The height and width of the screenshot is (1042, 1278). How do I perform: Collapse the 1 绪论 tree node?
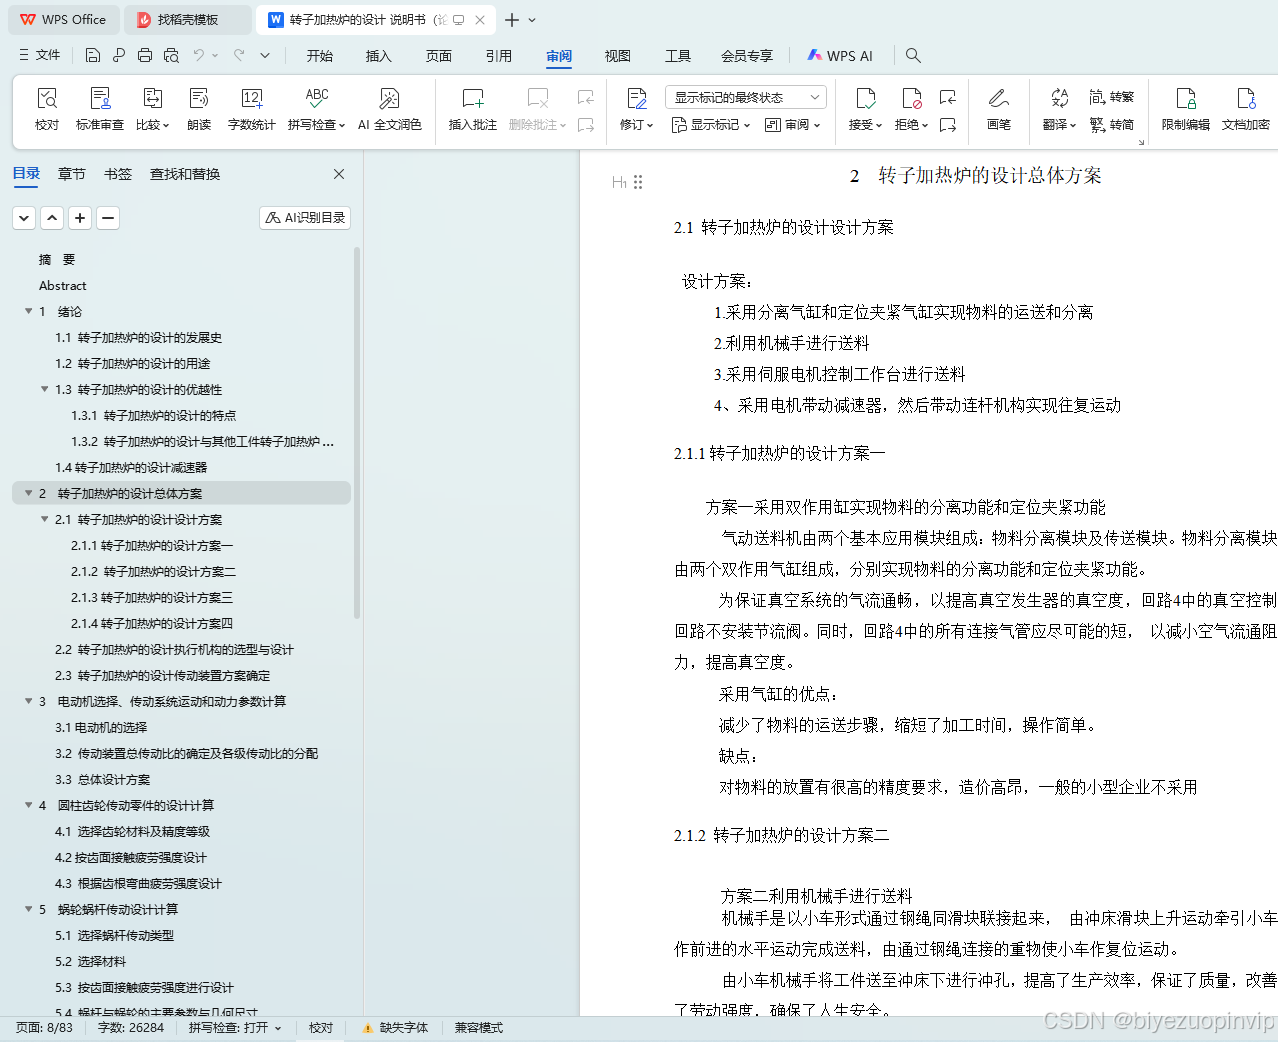coord(29,311)
